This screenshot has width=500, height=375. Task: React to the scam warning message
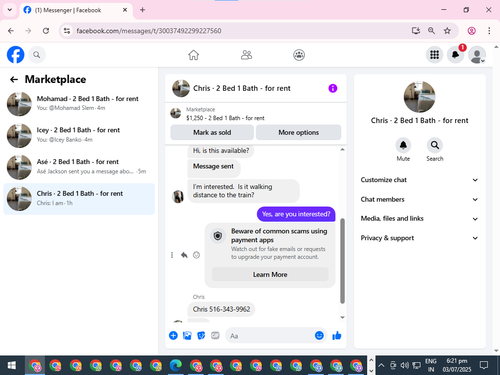tap(196, 255)
